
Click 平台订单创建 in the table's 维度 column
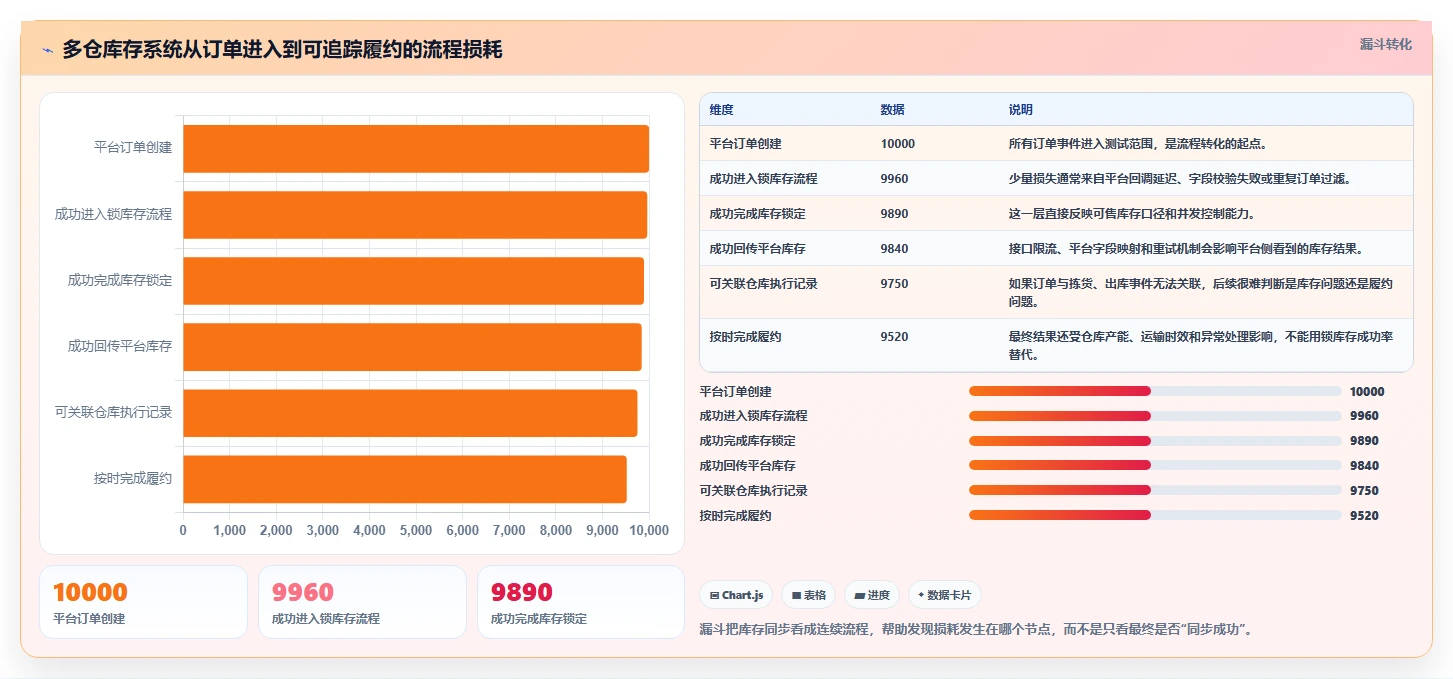click(x=745, y=144)
